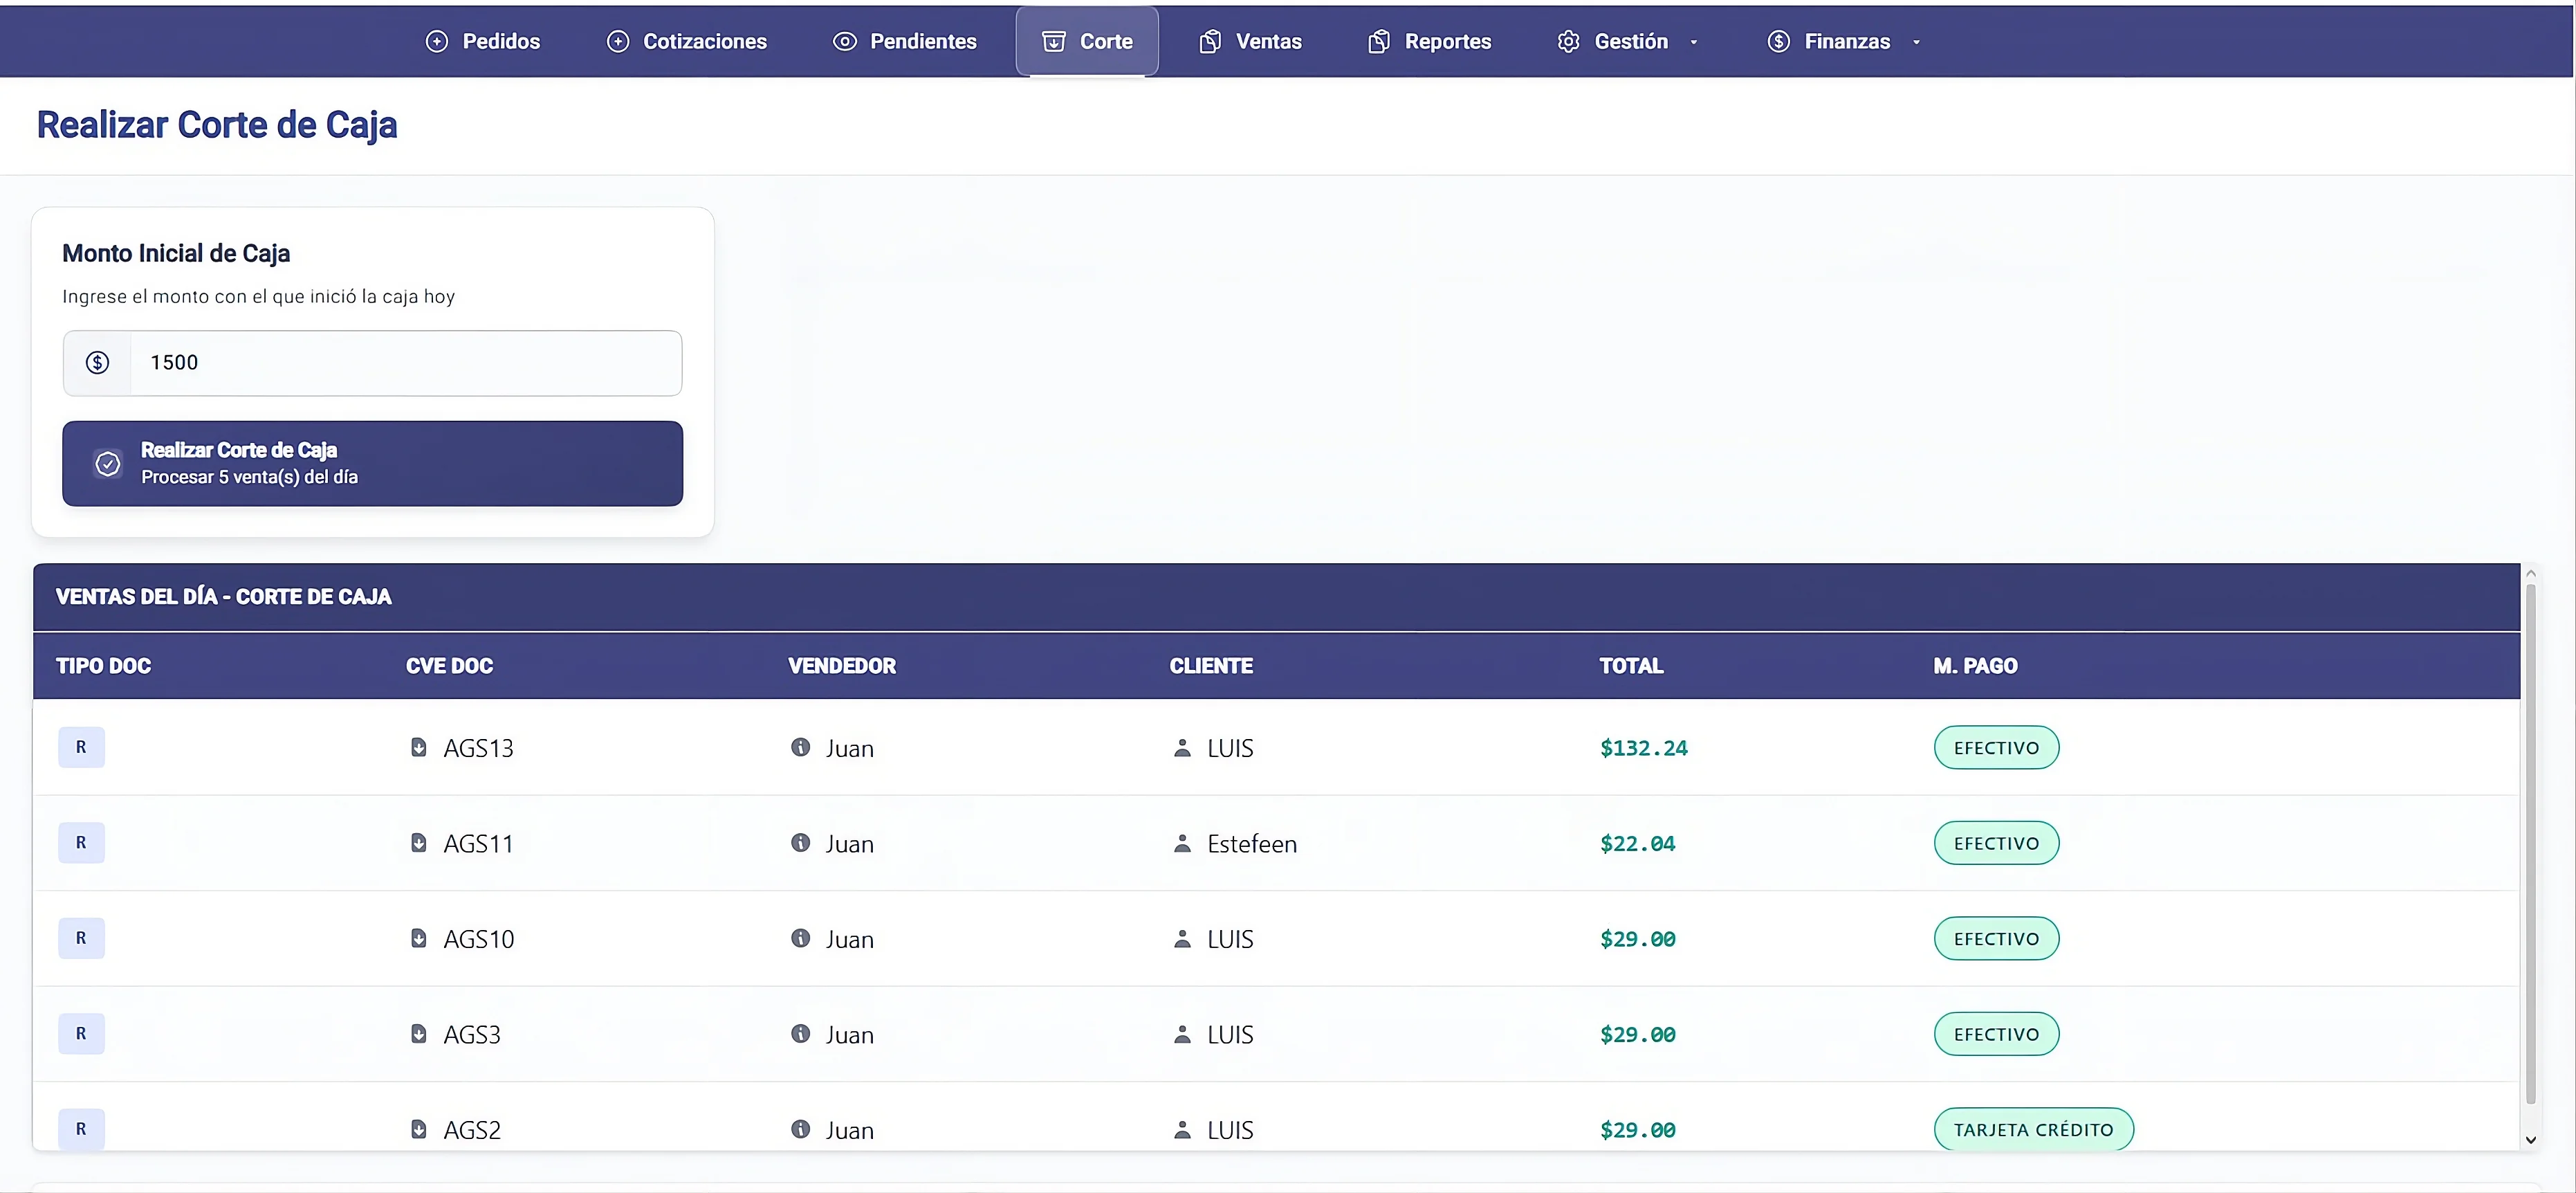
Task: Click the document icon next to AGS10
Action: click(419, 938)
